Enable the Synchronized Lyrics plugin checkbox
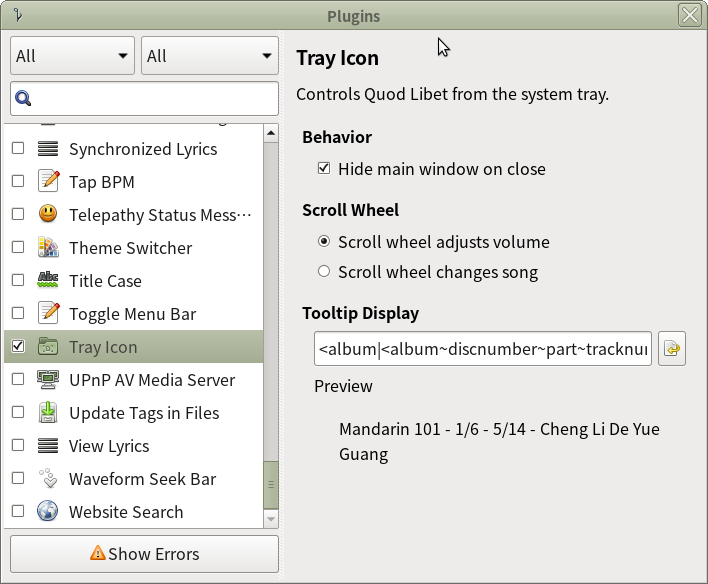Screen dimensions: 708x584 18,149
